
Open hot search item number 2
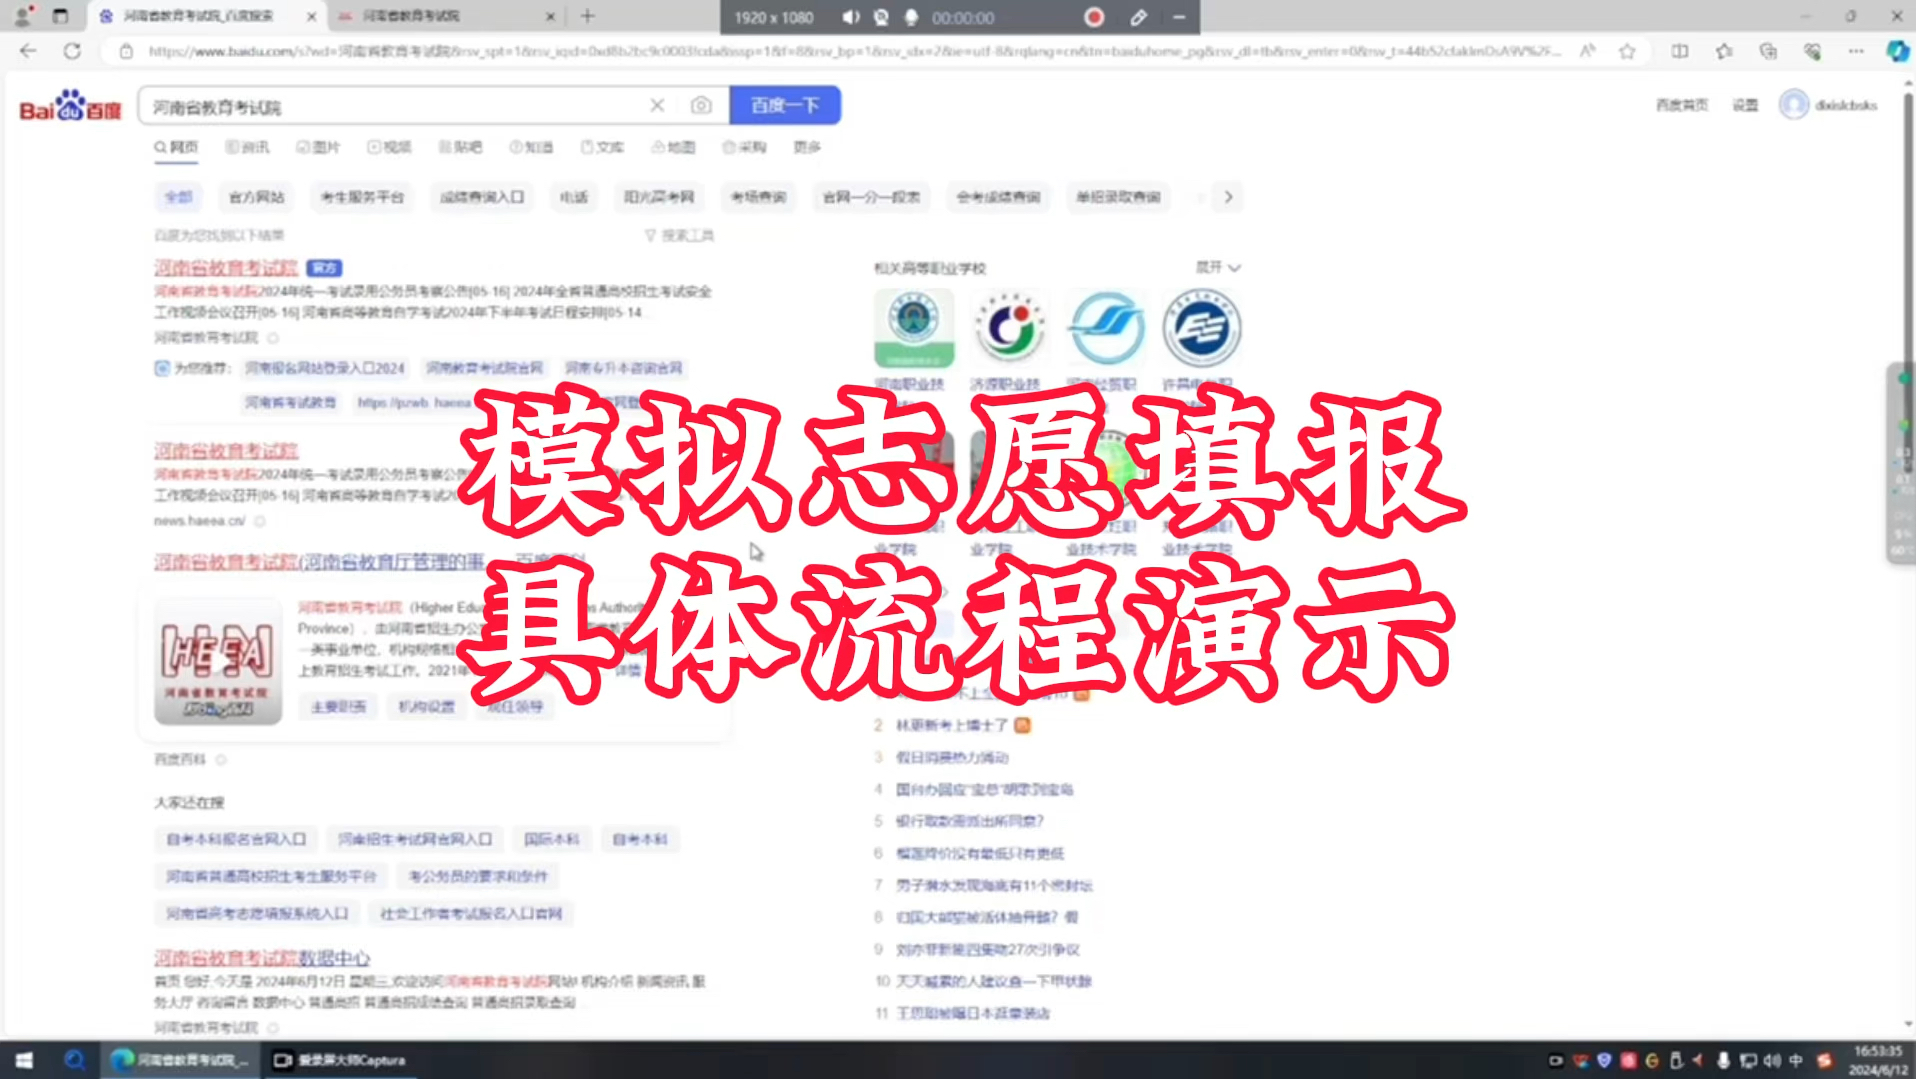click(951, 725)
